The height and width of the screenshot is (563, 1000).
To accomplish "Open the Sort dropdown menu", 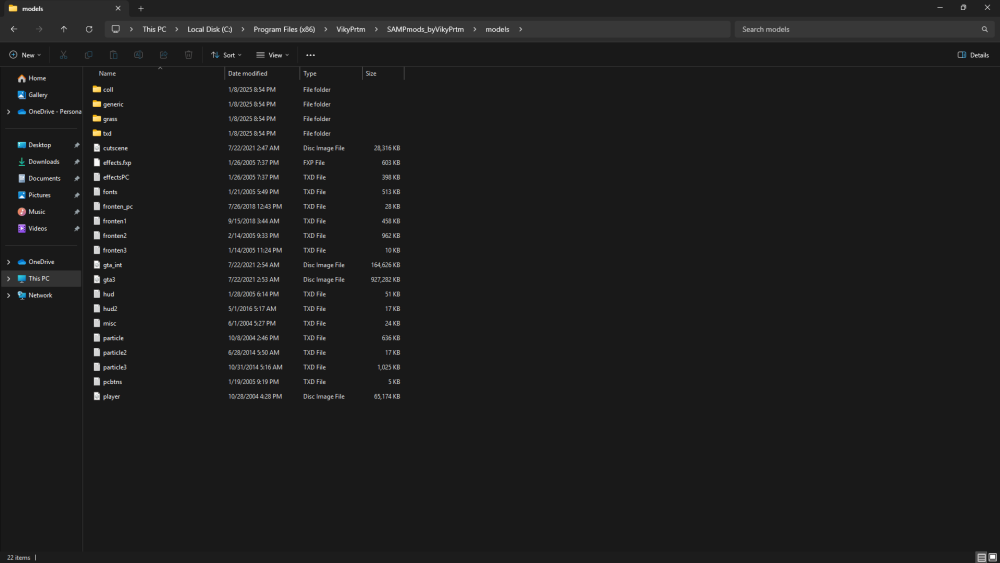I will (226, 55).
